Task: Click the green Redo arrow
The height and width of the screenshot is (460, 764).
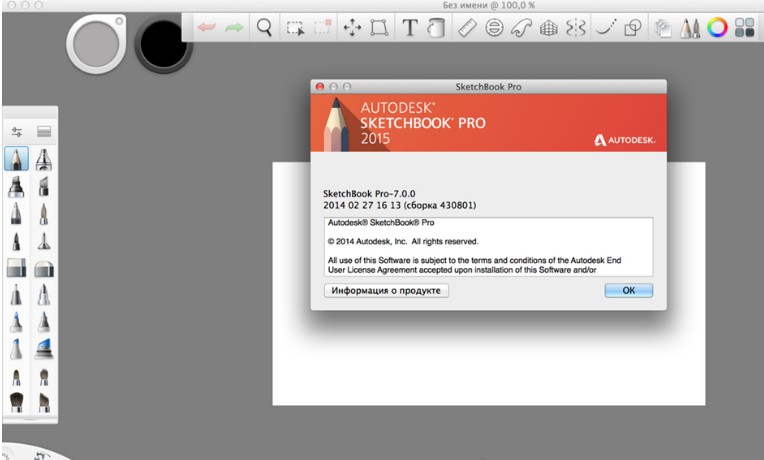Action: 234,27
